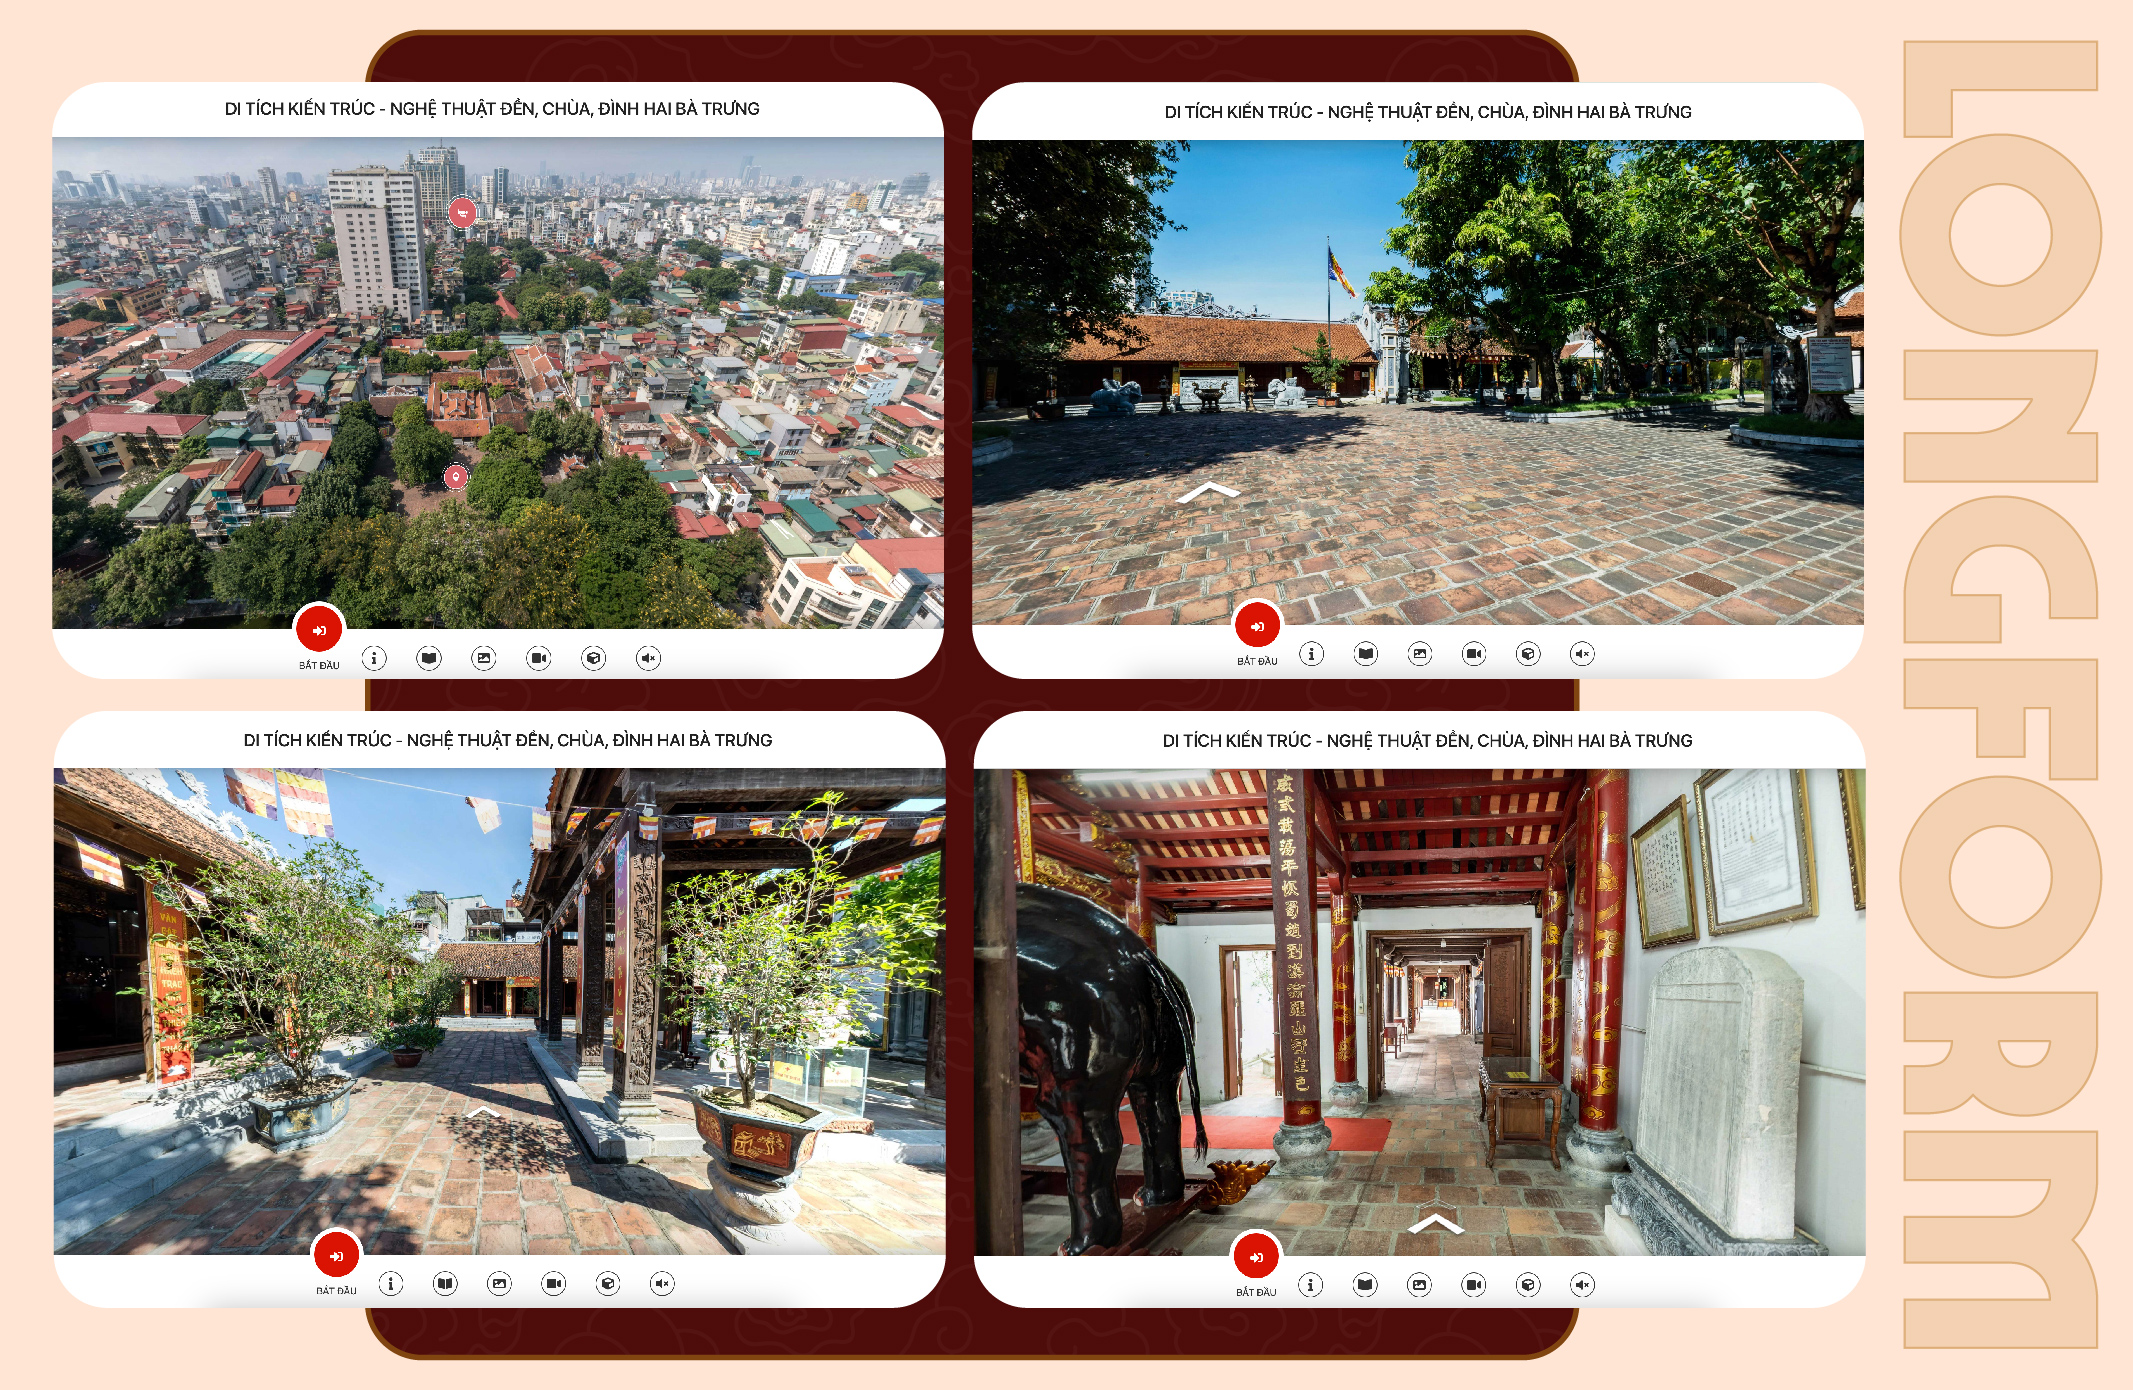2133x1390 pixels.
Task: Click red hotspot marker beside the tall building
Action: click(461, 212)
